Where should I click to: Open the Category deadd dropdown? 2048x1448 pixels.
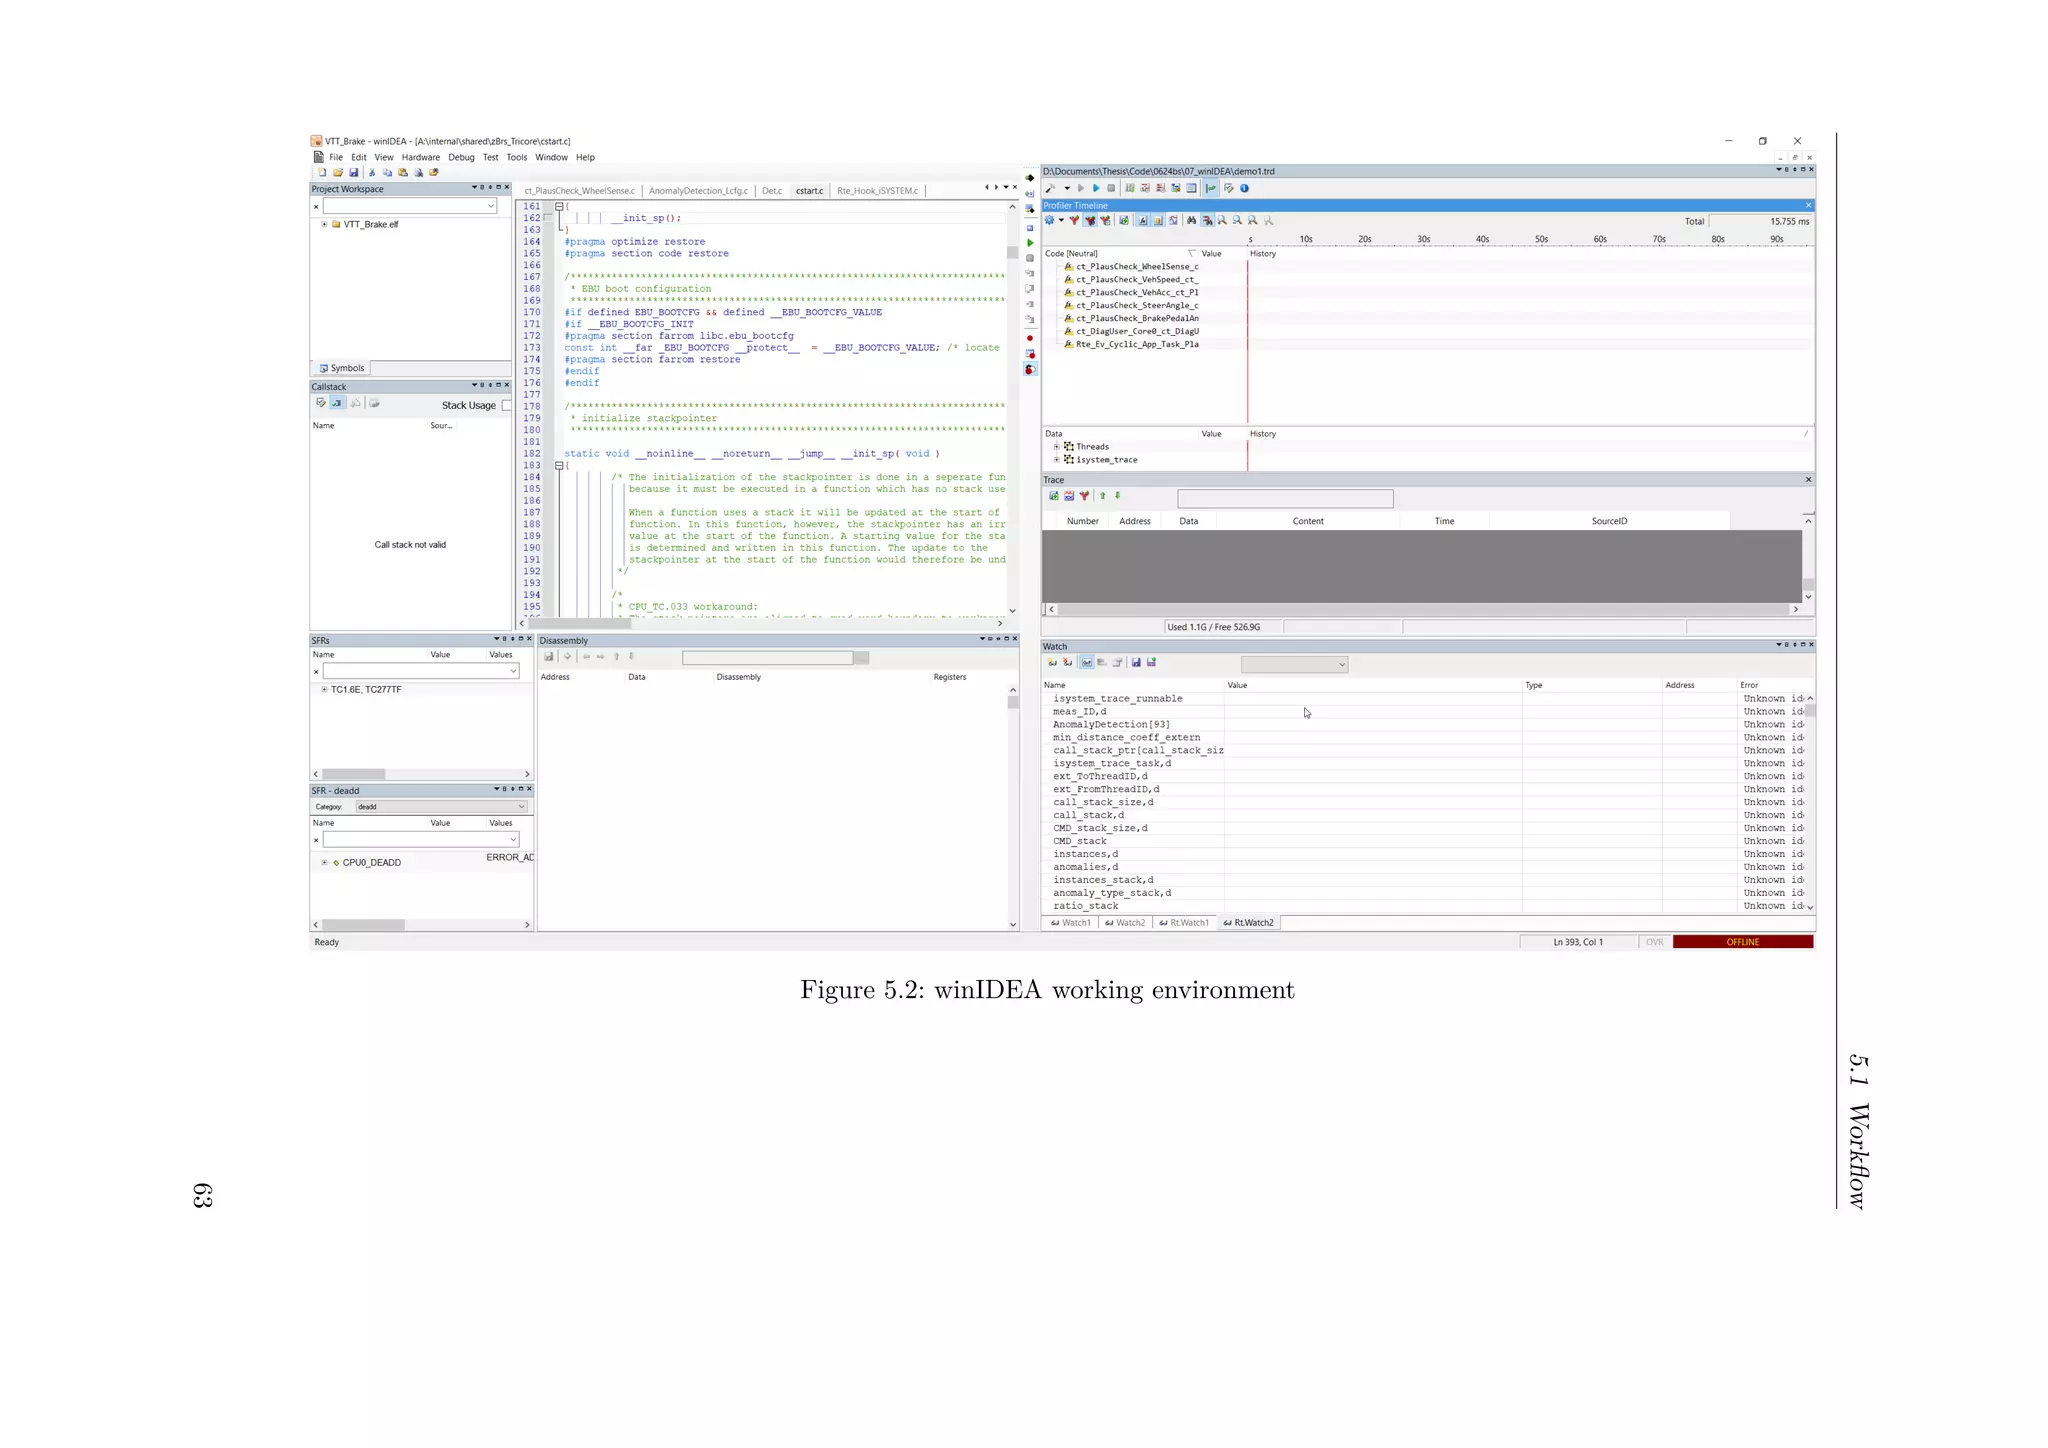click(521, 807)
